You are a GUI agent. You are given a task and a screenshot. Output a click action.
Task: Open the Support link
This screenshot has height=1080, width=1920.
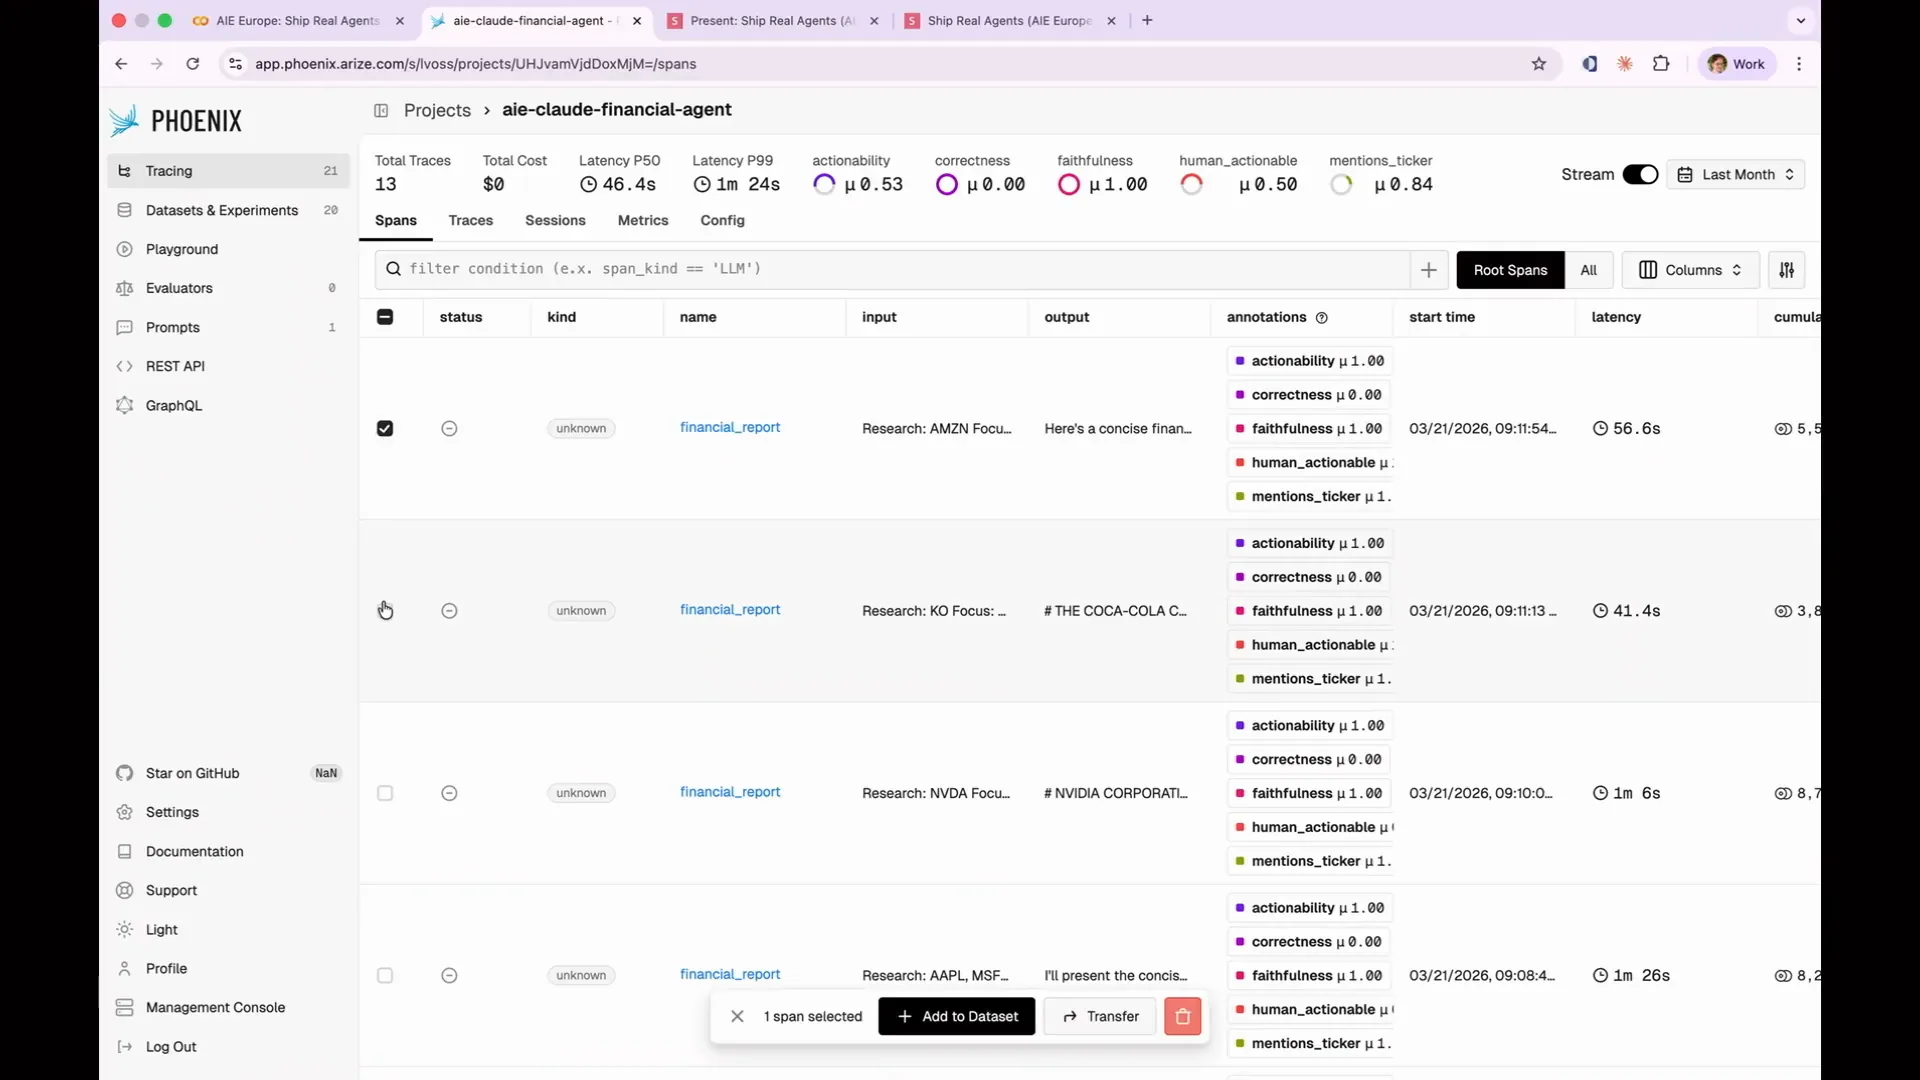[228, 890]
